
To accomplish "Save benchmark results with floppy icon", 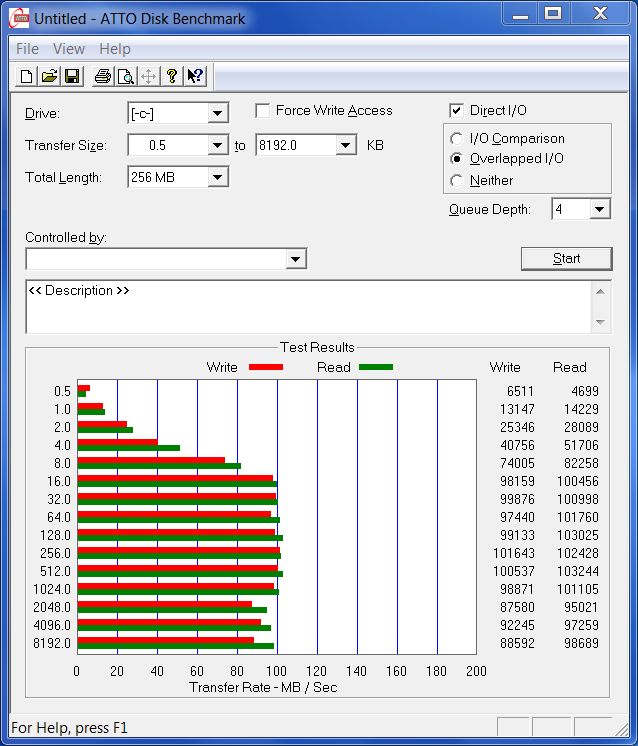I will 72,76.
